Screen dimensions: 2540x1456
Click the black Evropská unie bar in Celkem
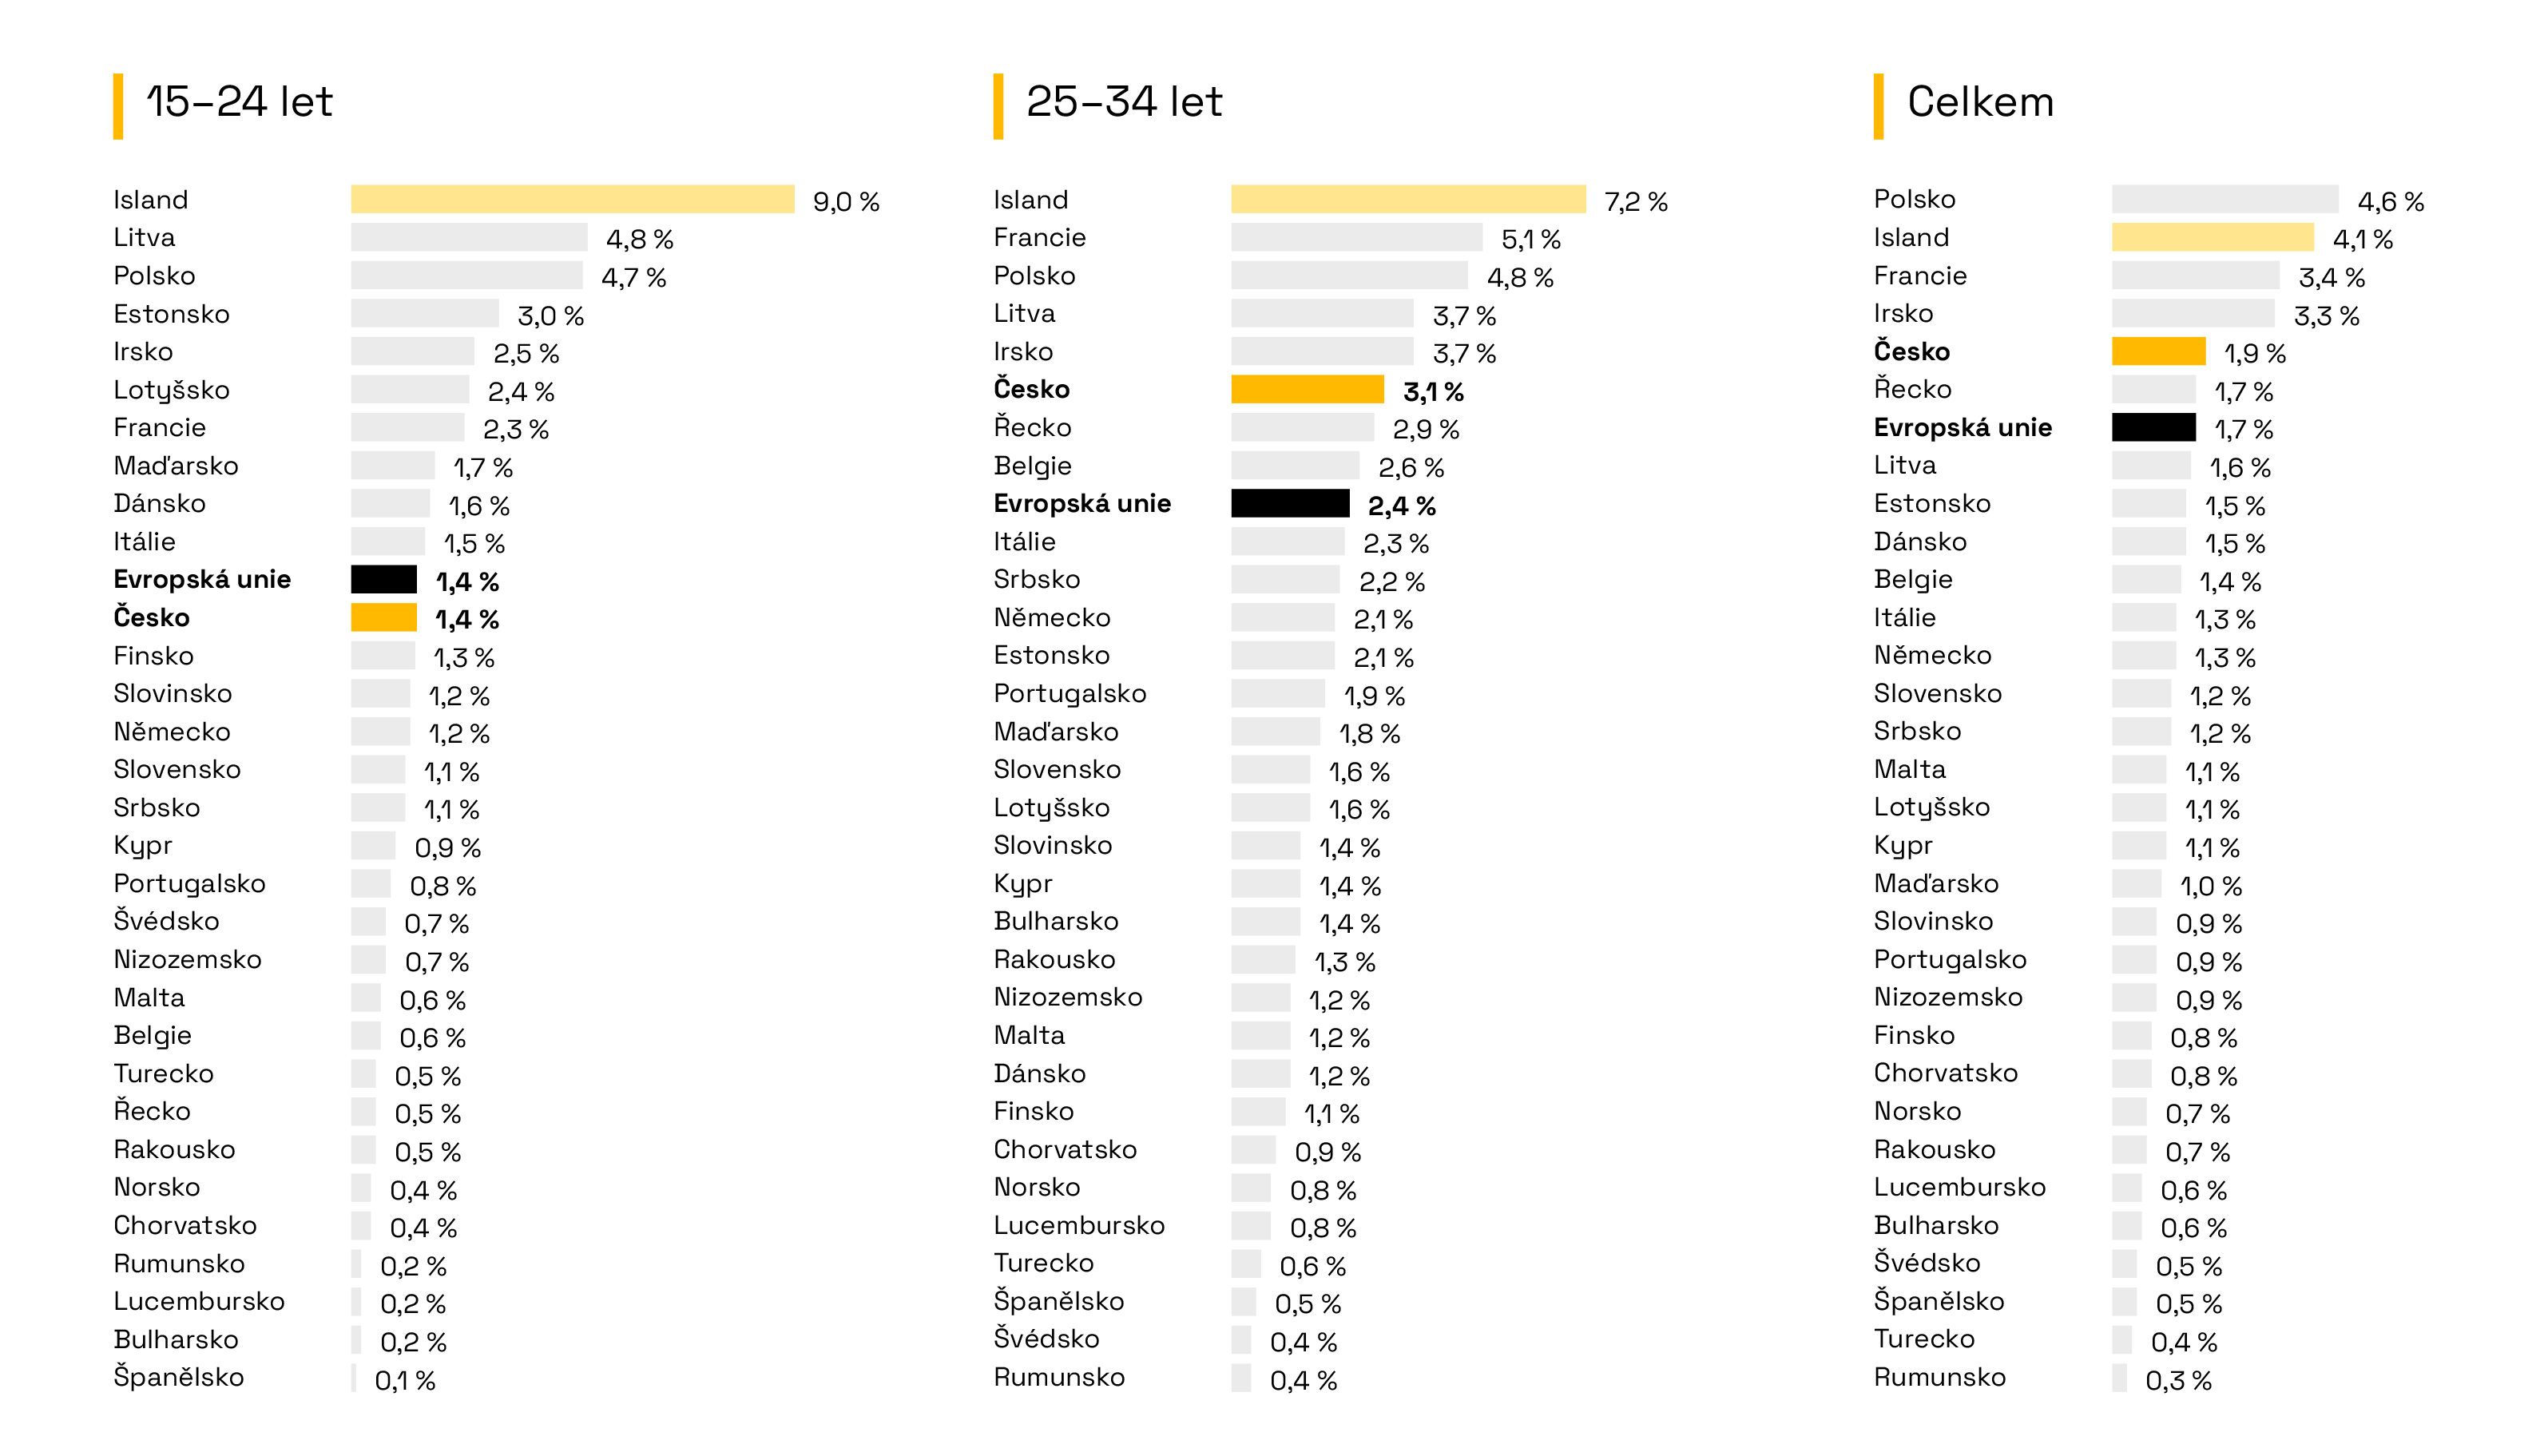pyautogui.click(x=2153, y=428)
